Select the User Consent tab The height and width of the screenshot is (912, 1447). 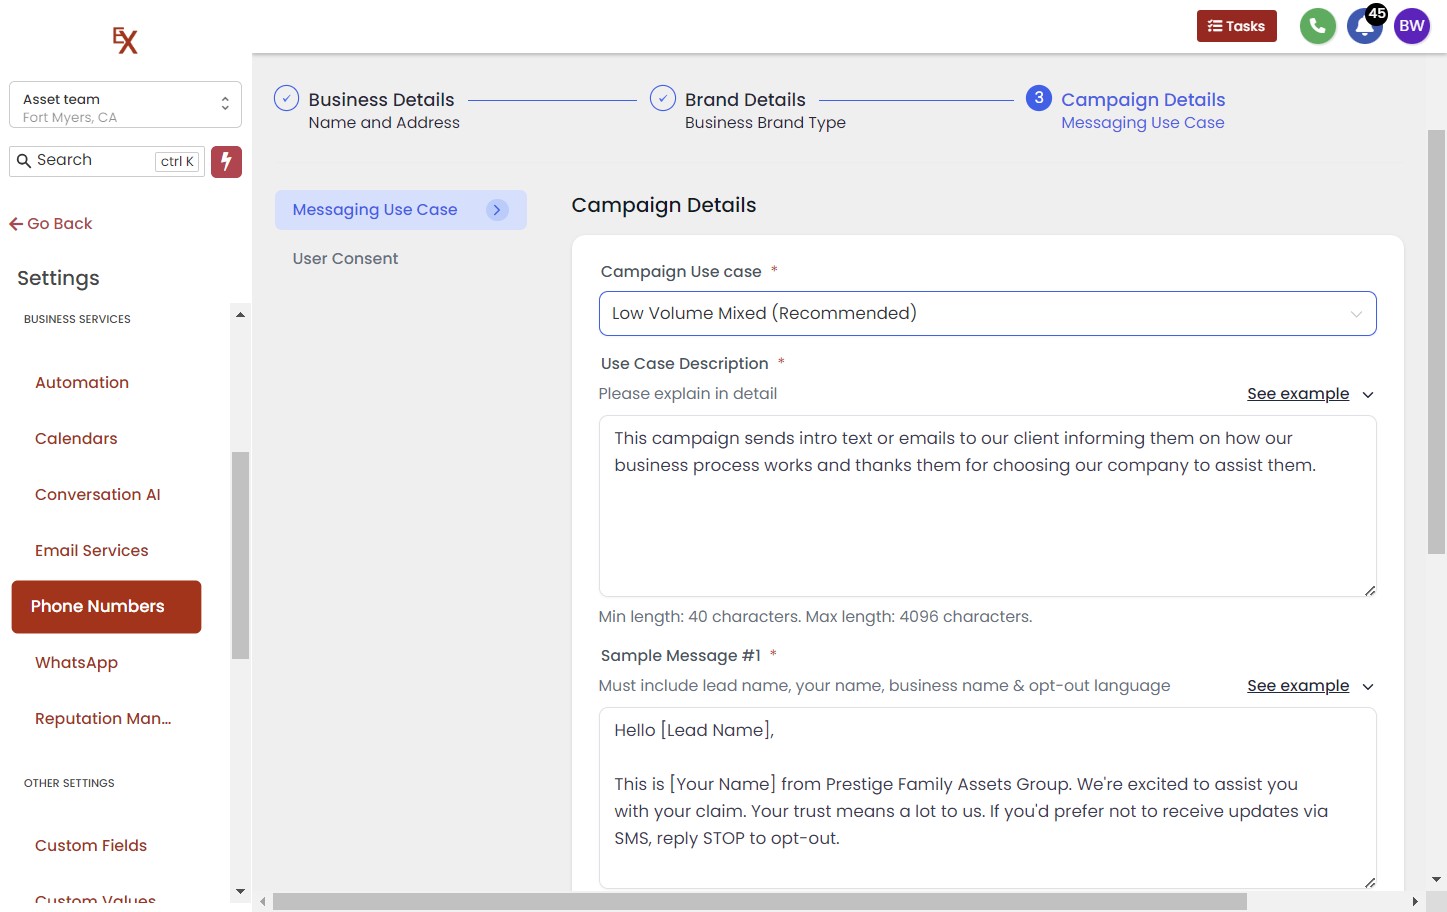[345, 259]
